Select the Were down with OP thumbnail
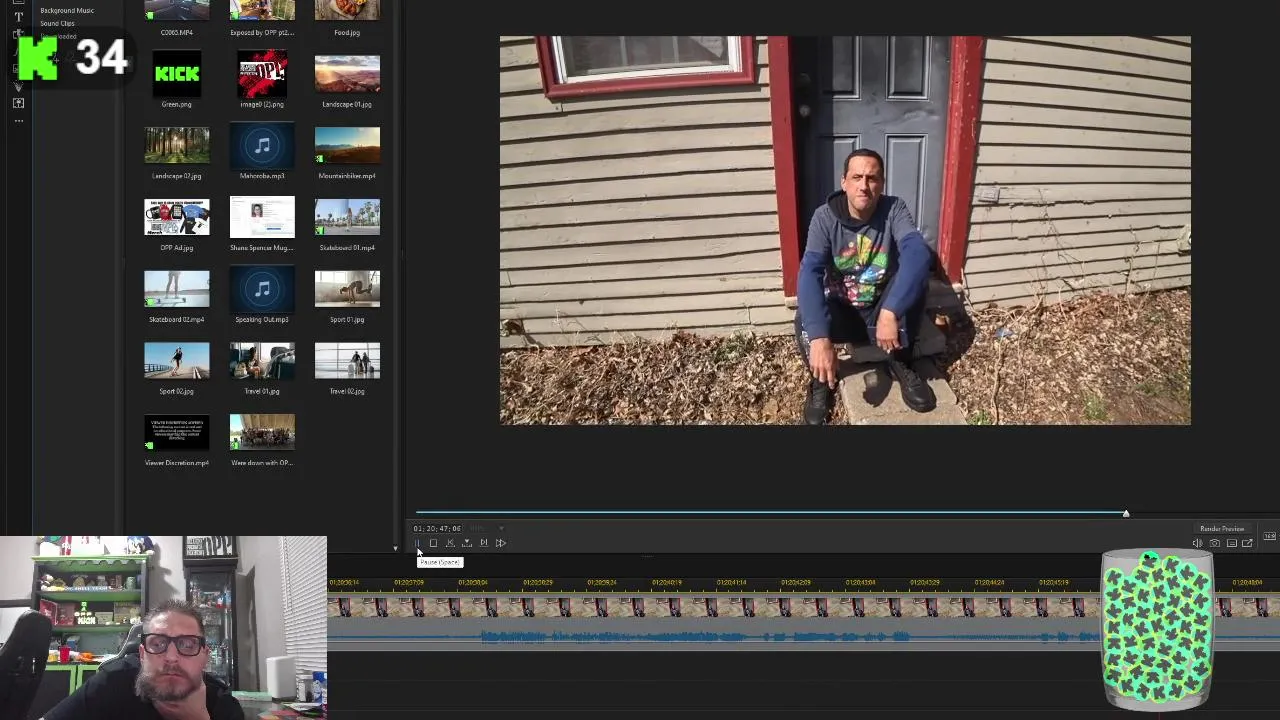 (262, 433)
